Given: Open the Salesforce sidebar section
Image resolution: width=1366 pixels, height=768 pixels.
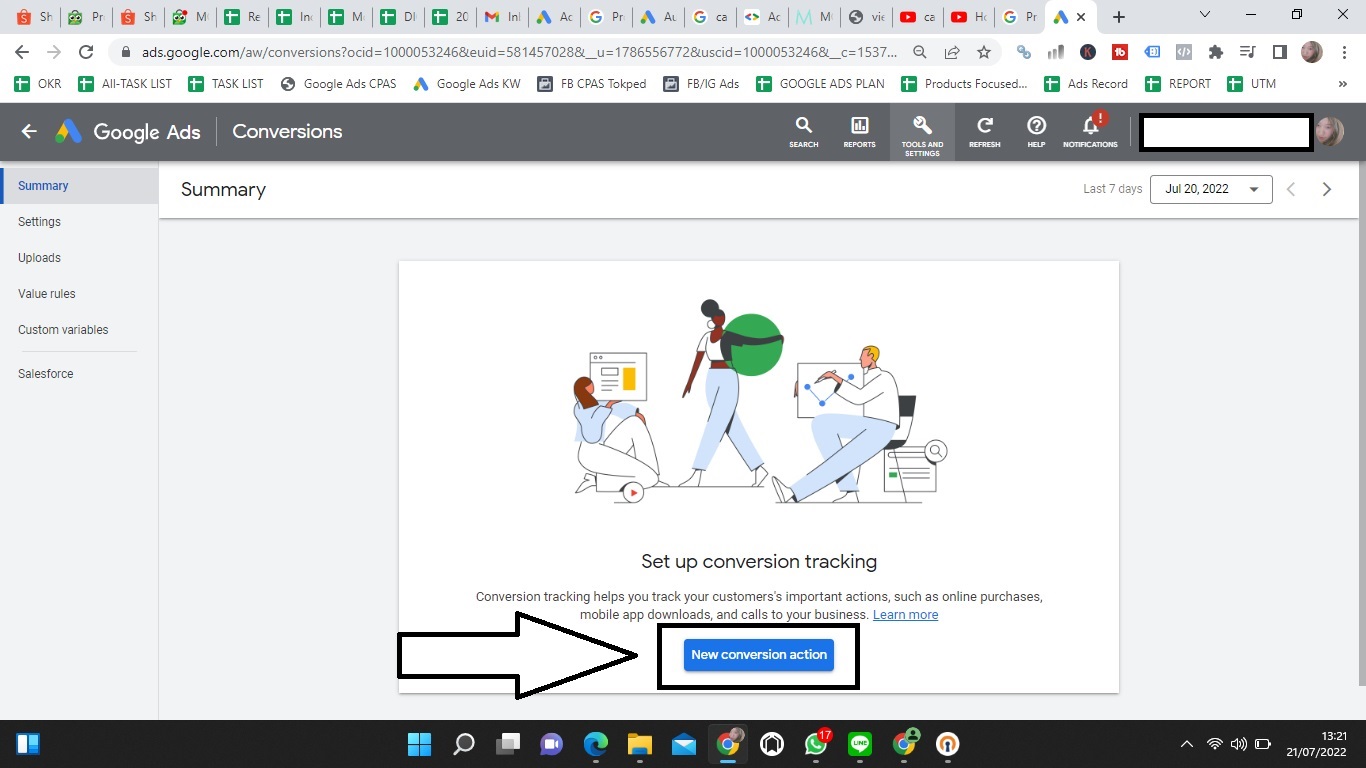Looking at the screenshot, I should click(x=45, y=373).
